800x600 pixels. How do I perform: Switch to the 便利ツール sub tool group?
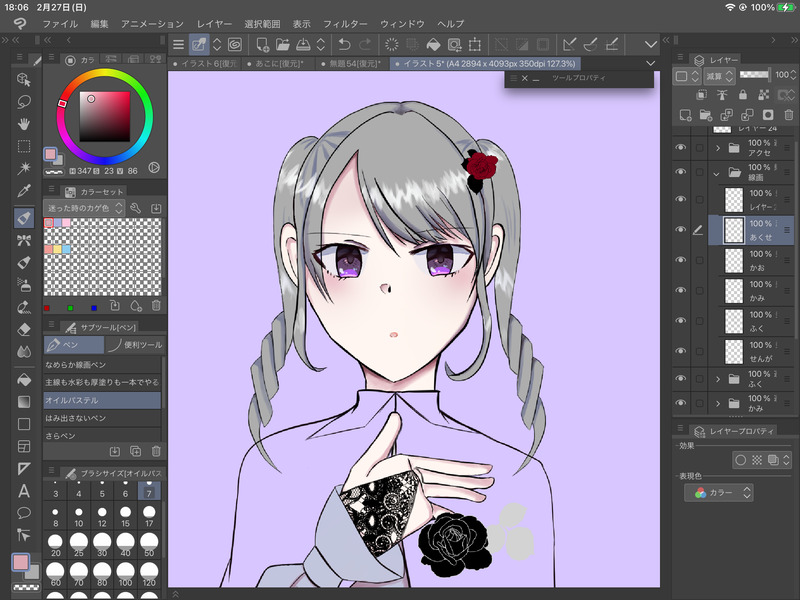(x=135, y=345)
